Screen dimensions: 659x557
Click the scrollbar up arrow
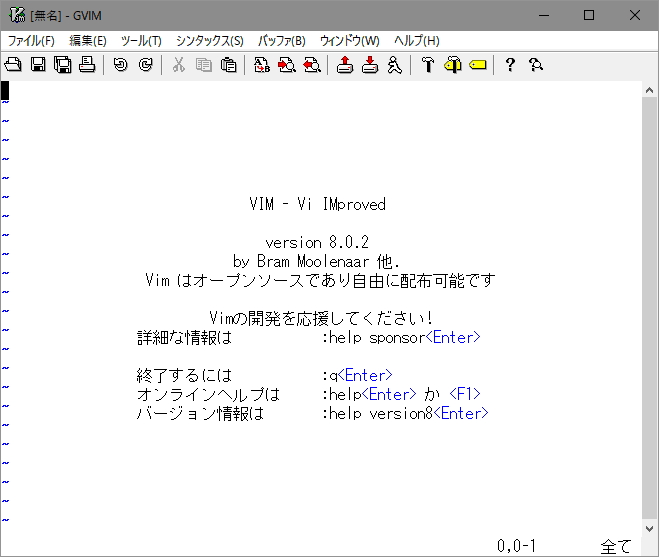click(x=649, y=90)
